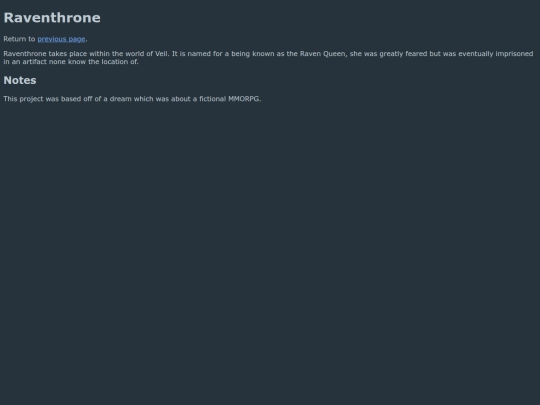Click the word "Veil" in the description
The image size is (540, 405).
click(x=162, y=54)
